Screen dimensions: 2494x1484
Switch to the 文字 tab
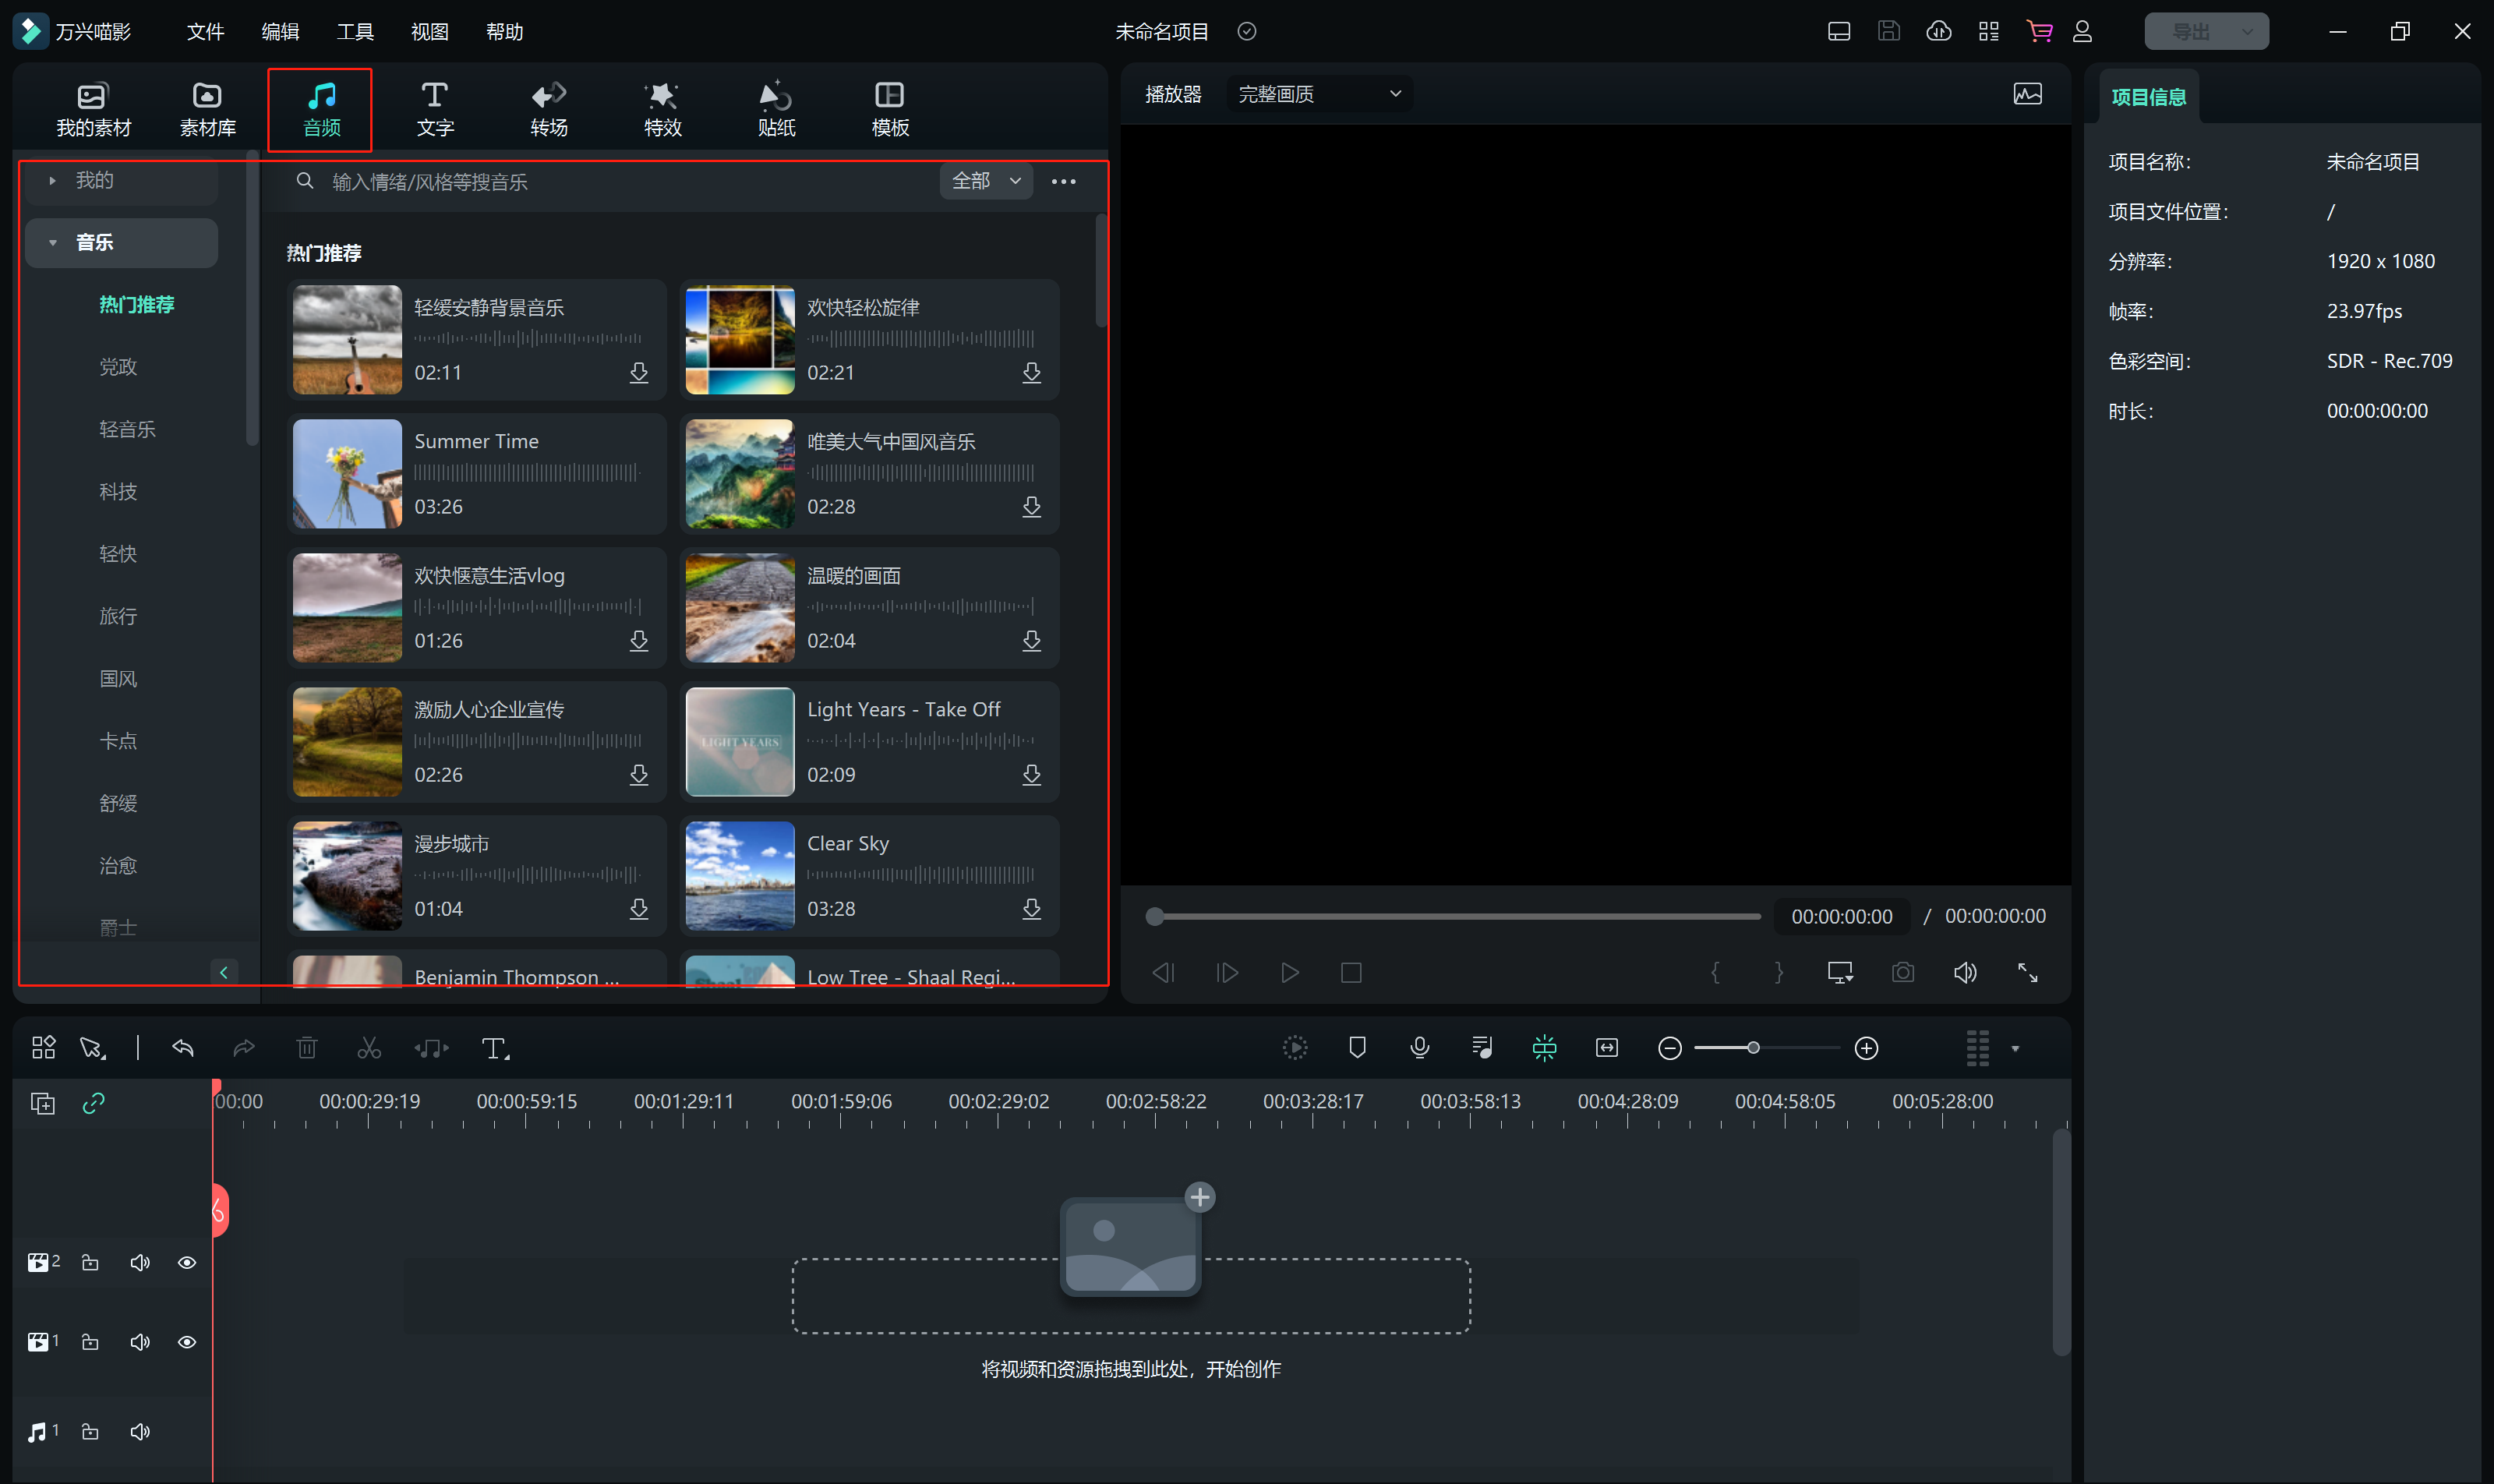click(434, 109)
